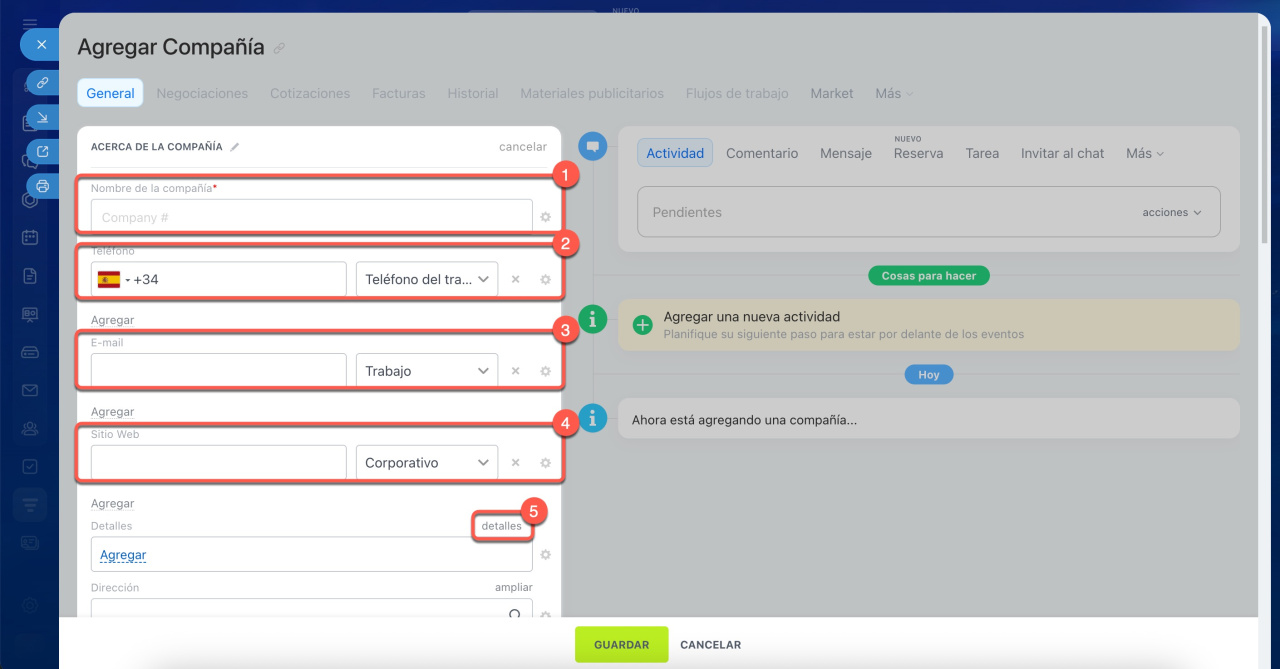This screenshot has height=669, width=1280.
Task: Click pencil icon beside Acerca de la compañía
Action: [235, 147]
